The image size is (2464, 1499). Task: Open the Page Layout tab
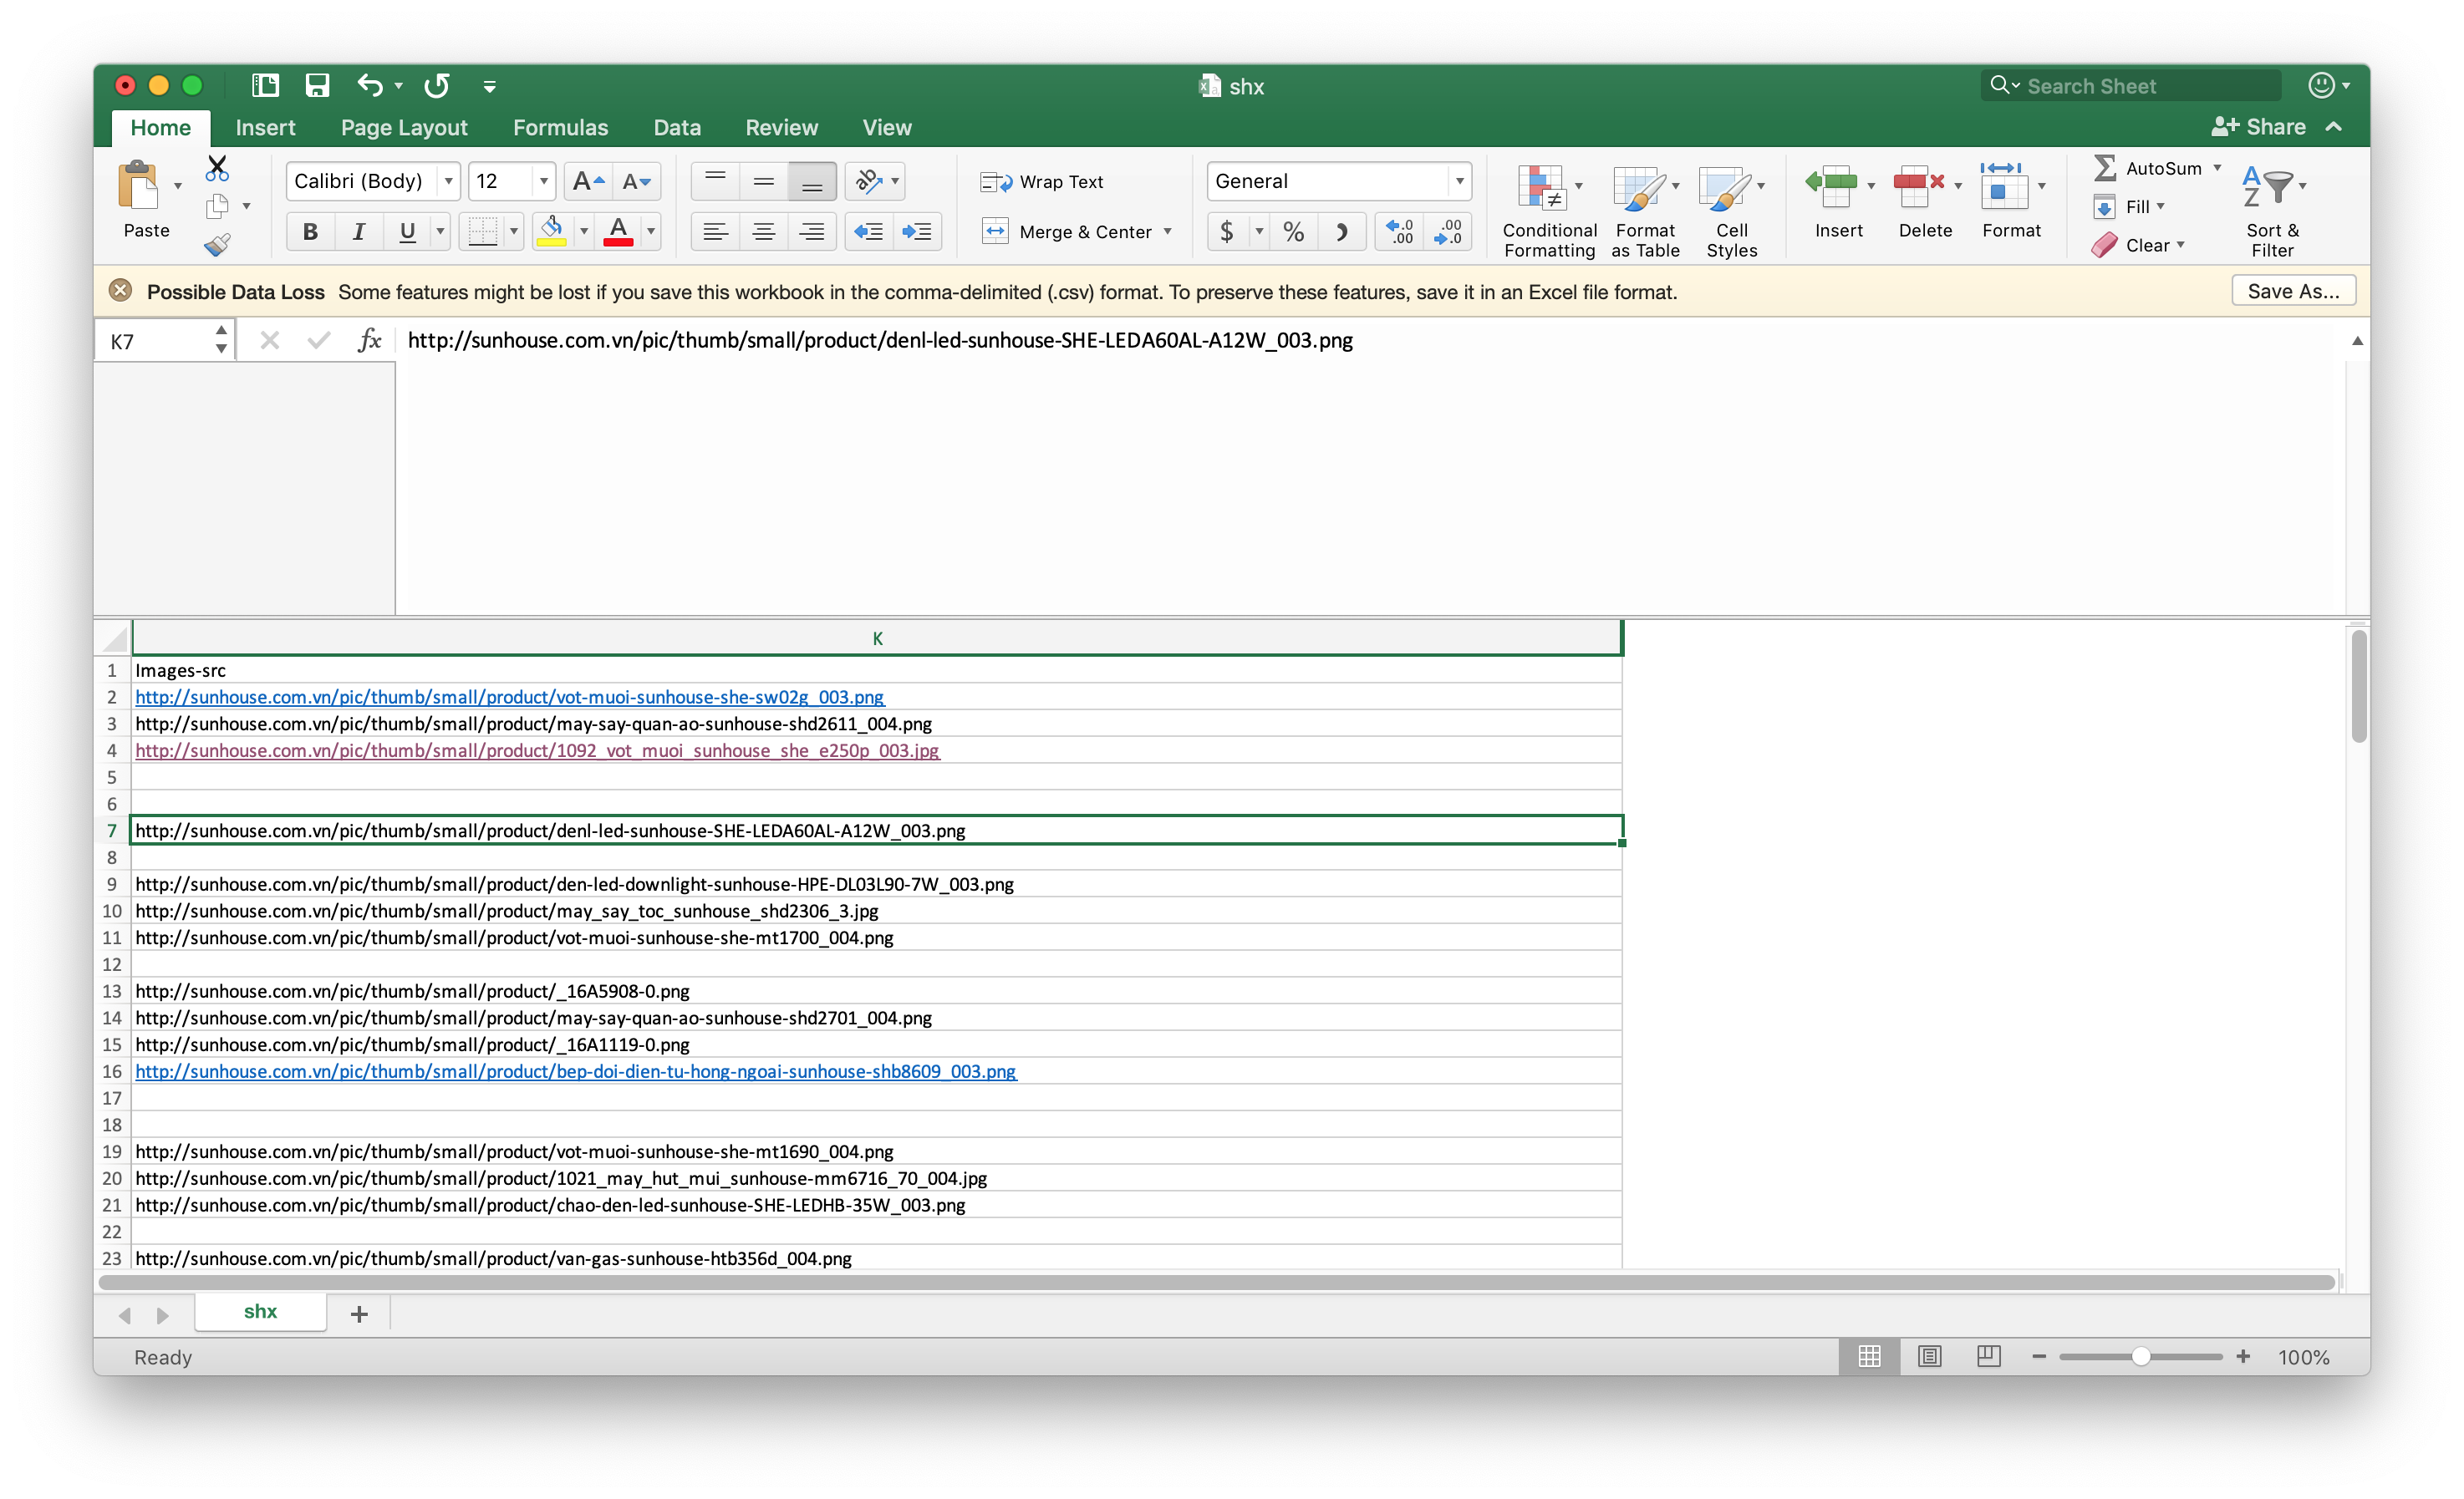click(x=404, y=127)
